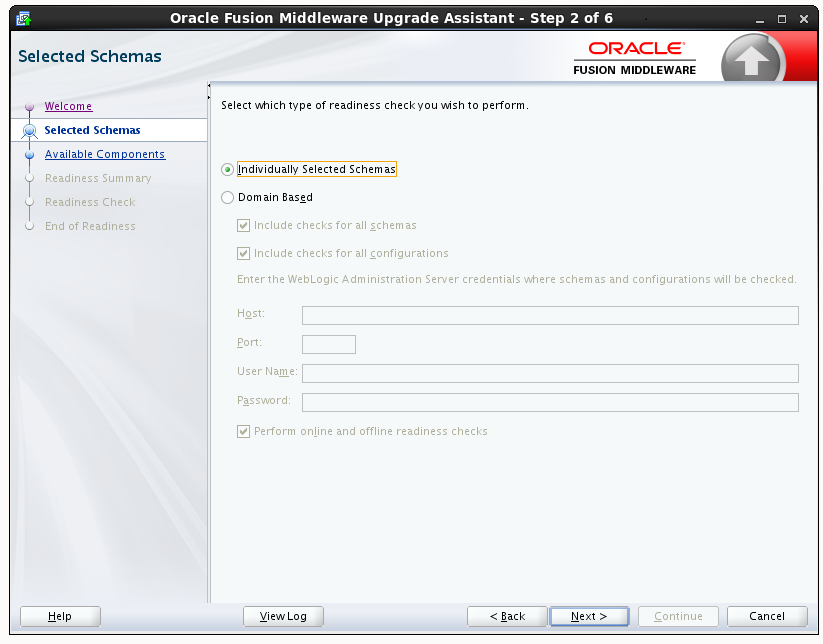The height and width of the screenshot is (644, 823).
Task: Close the Upgrade Assistant window
Action: click(x=804, y=19)
